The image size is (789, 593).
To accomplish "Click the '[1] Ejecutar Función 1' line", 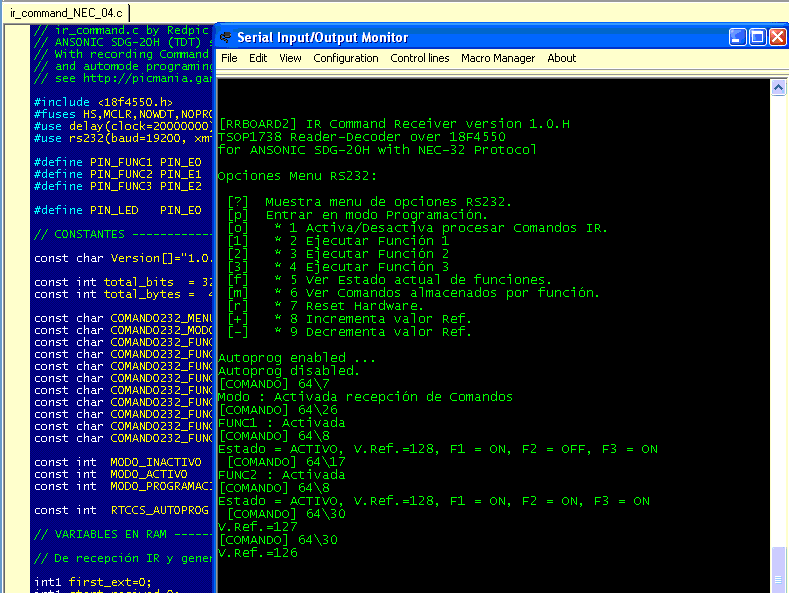I will 338,241.
